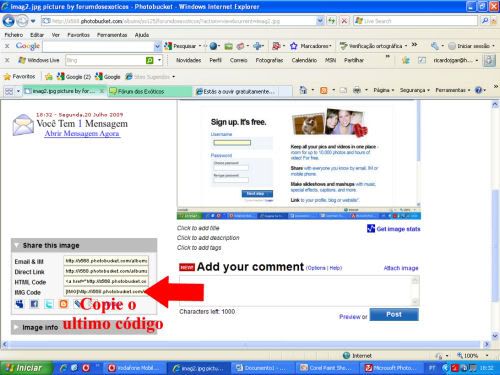Open the Página dropdown menu
The height and width of the screenshot is (375, 500).
coord(384,90)
